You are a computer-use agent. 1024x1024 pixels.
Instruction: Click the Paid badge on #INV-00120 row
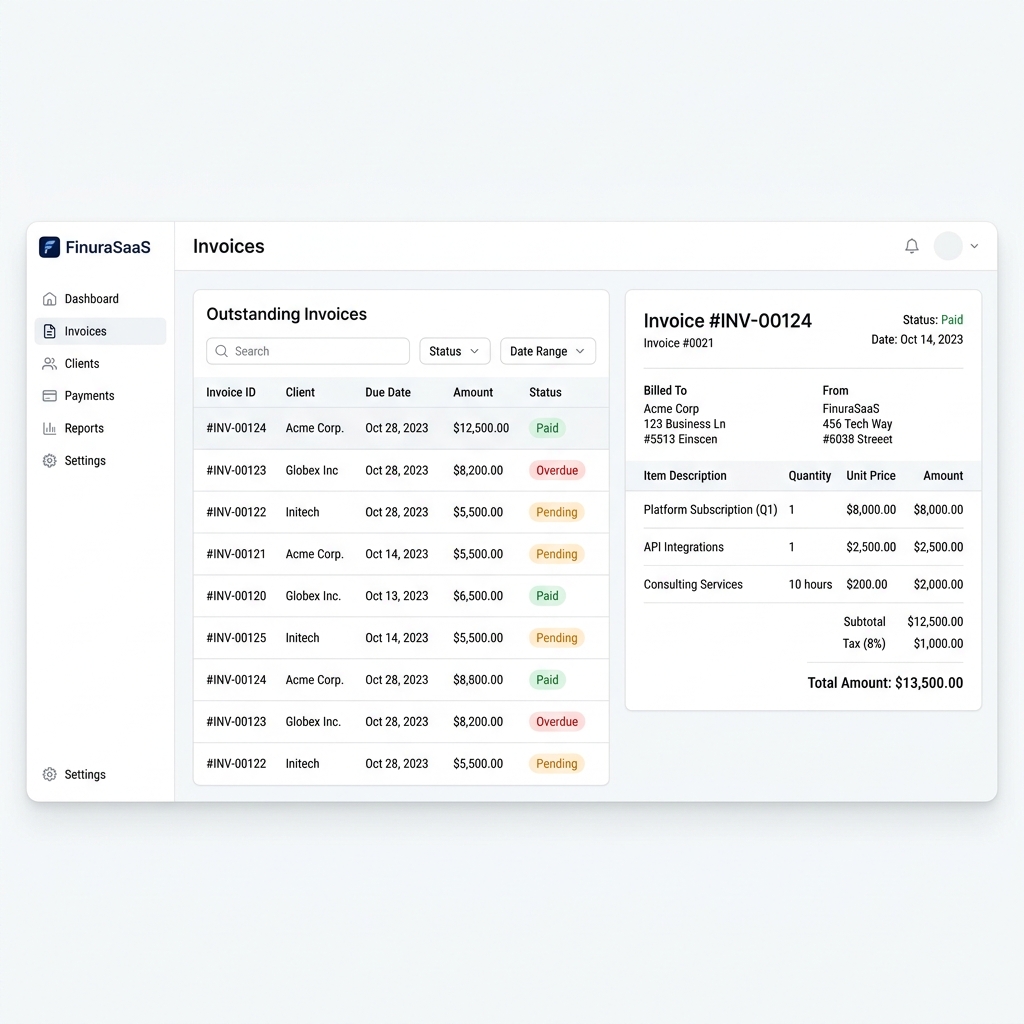pyautogui.click(x=547, y=596)
